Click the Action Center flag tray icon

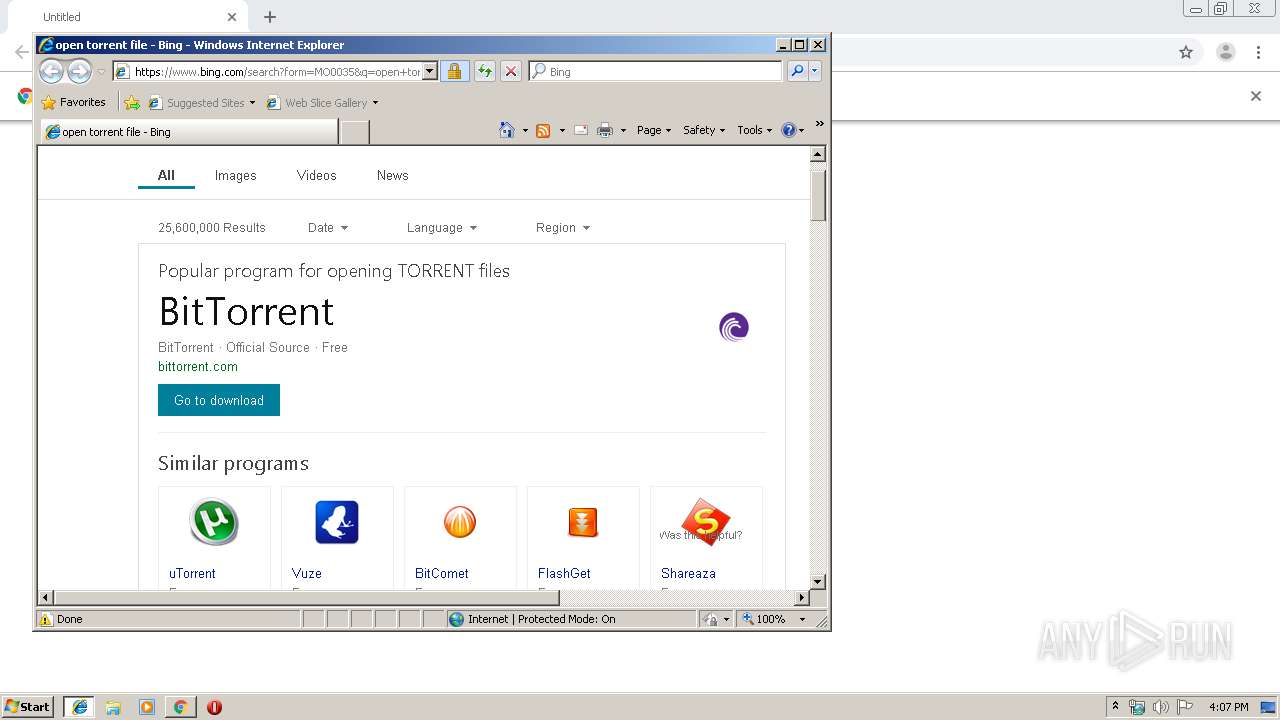tap(1185, 707)
